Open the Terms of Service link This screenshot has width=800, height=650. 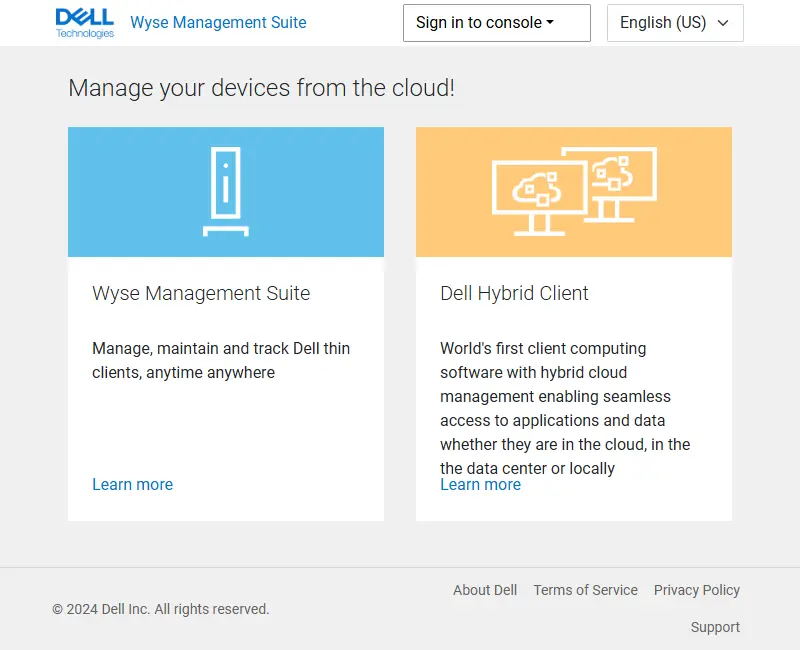point(586,590)
